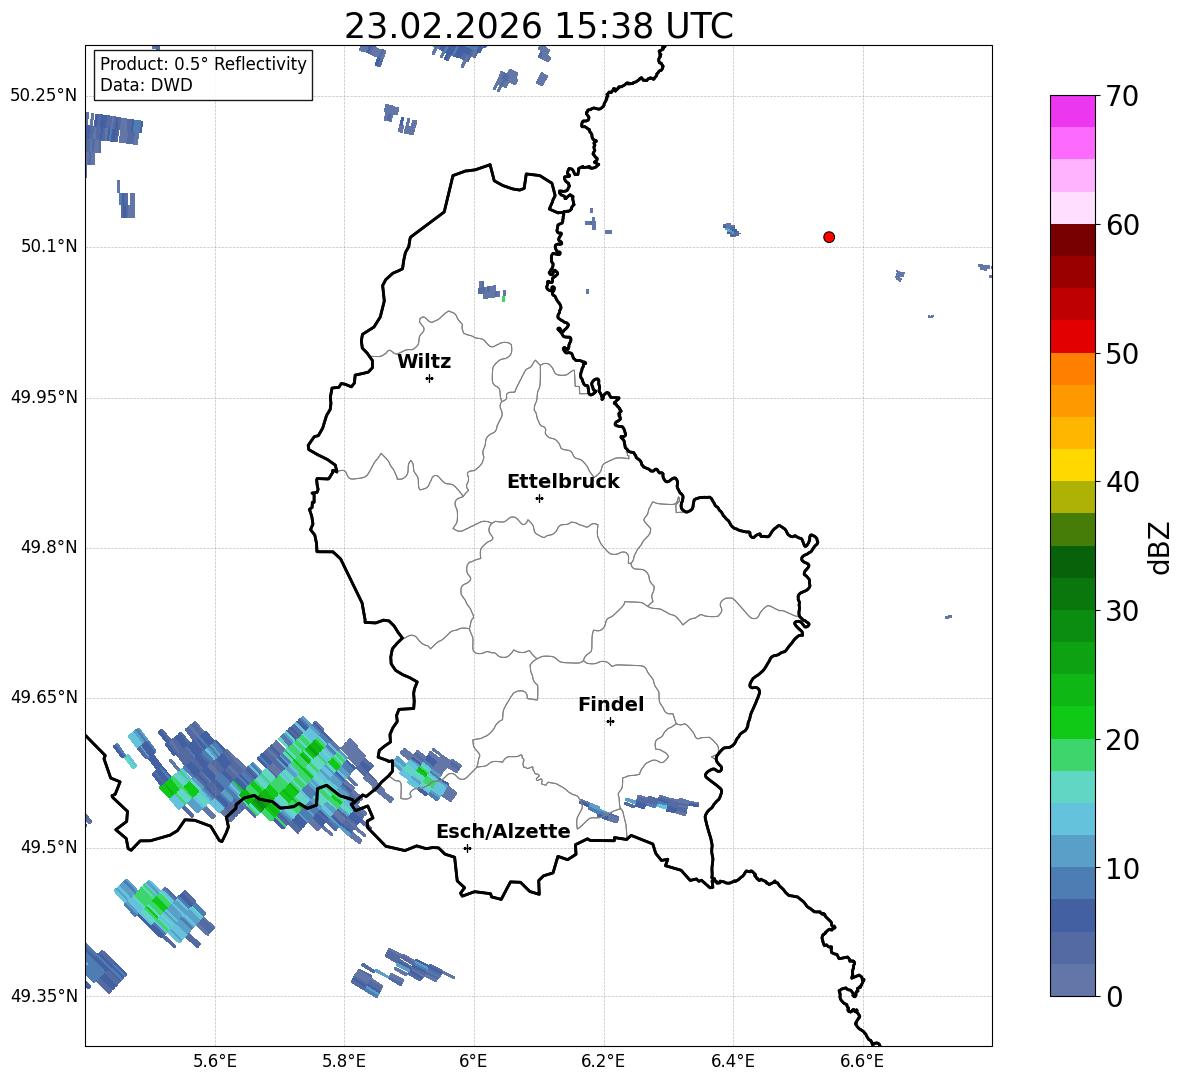This screenshot has width=1184, height=1081.
Task: Click the dBZ colorbar axis label
Action: pos(1159,547)
